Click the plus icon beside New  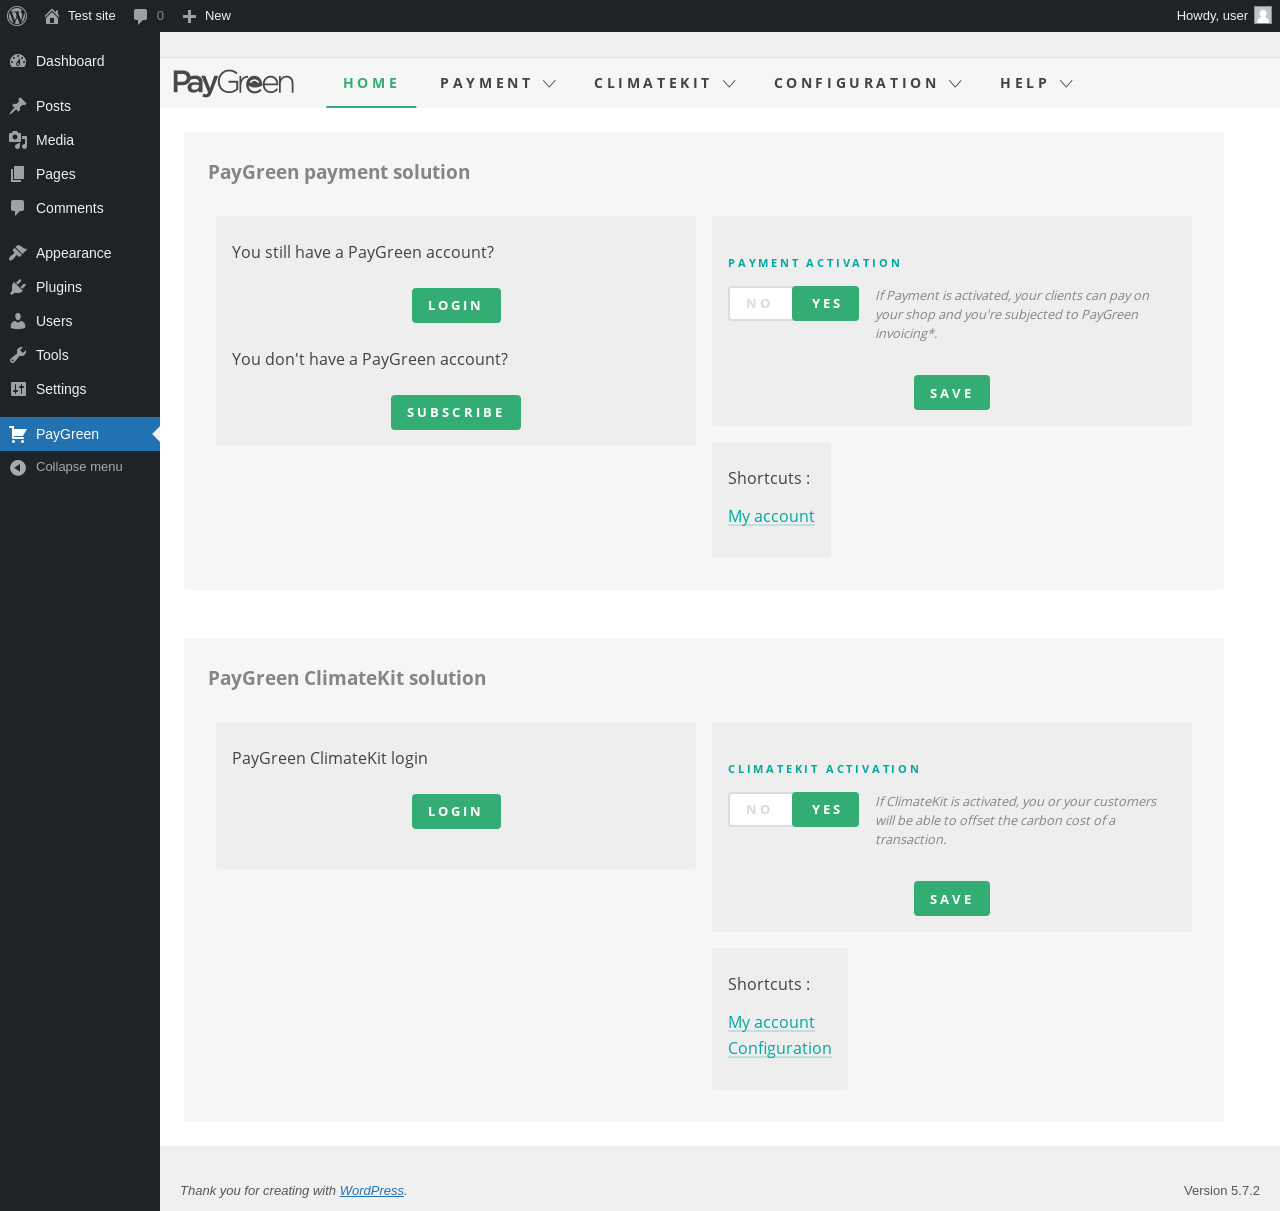coord(189,16)
